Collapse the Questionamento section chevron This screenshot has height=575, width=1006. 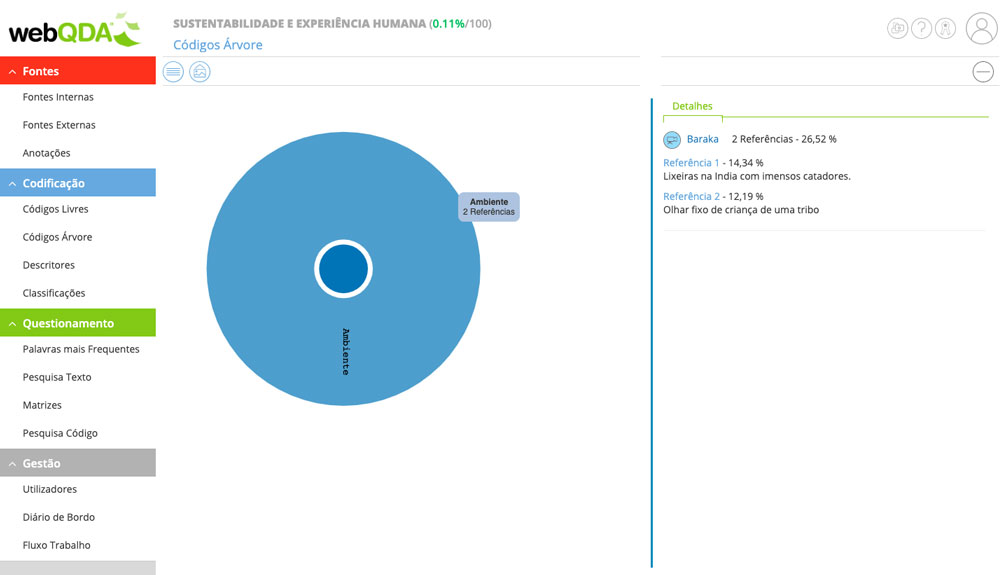coord(12,324)
